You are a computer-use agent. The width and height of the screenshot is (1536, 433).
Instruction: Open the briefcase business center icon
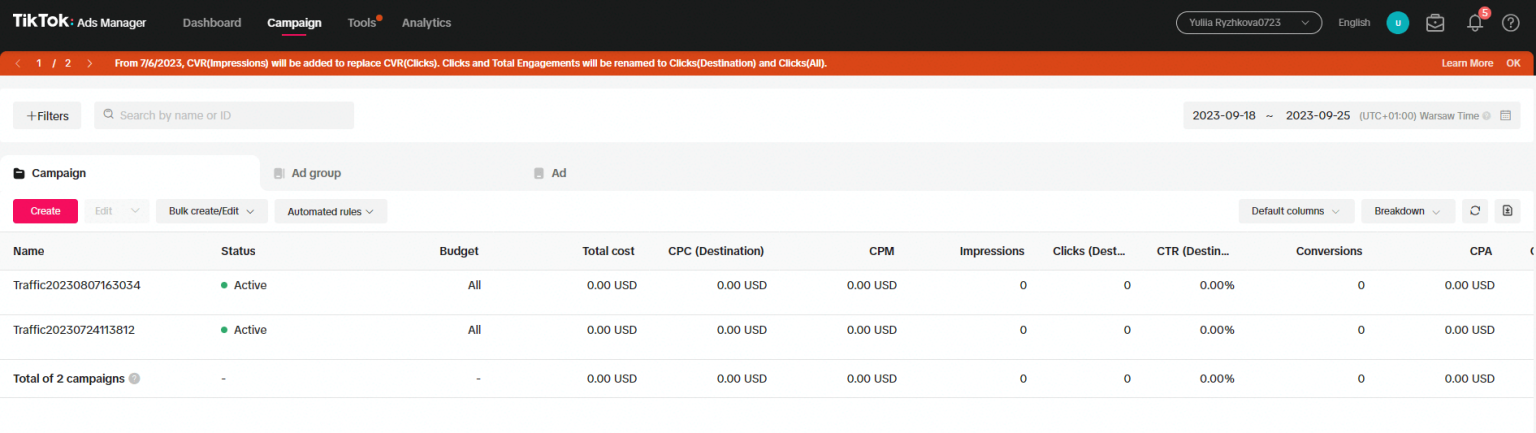1435,23
